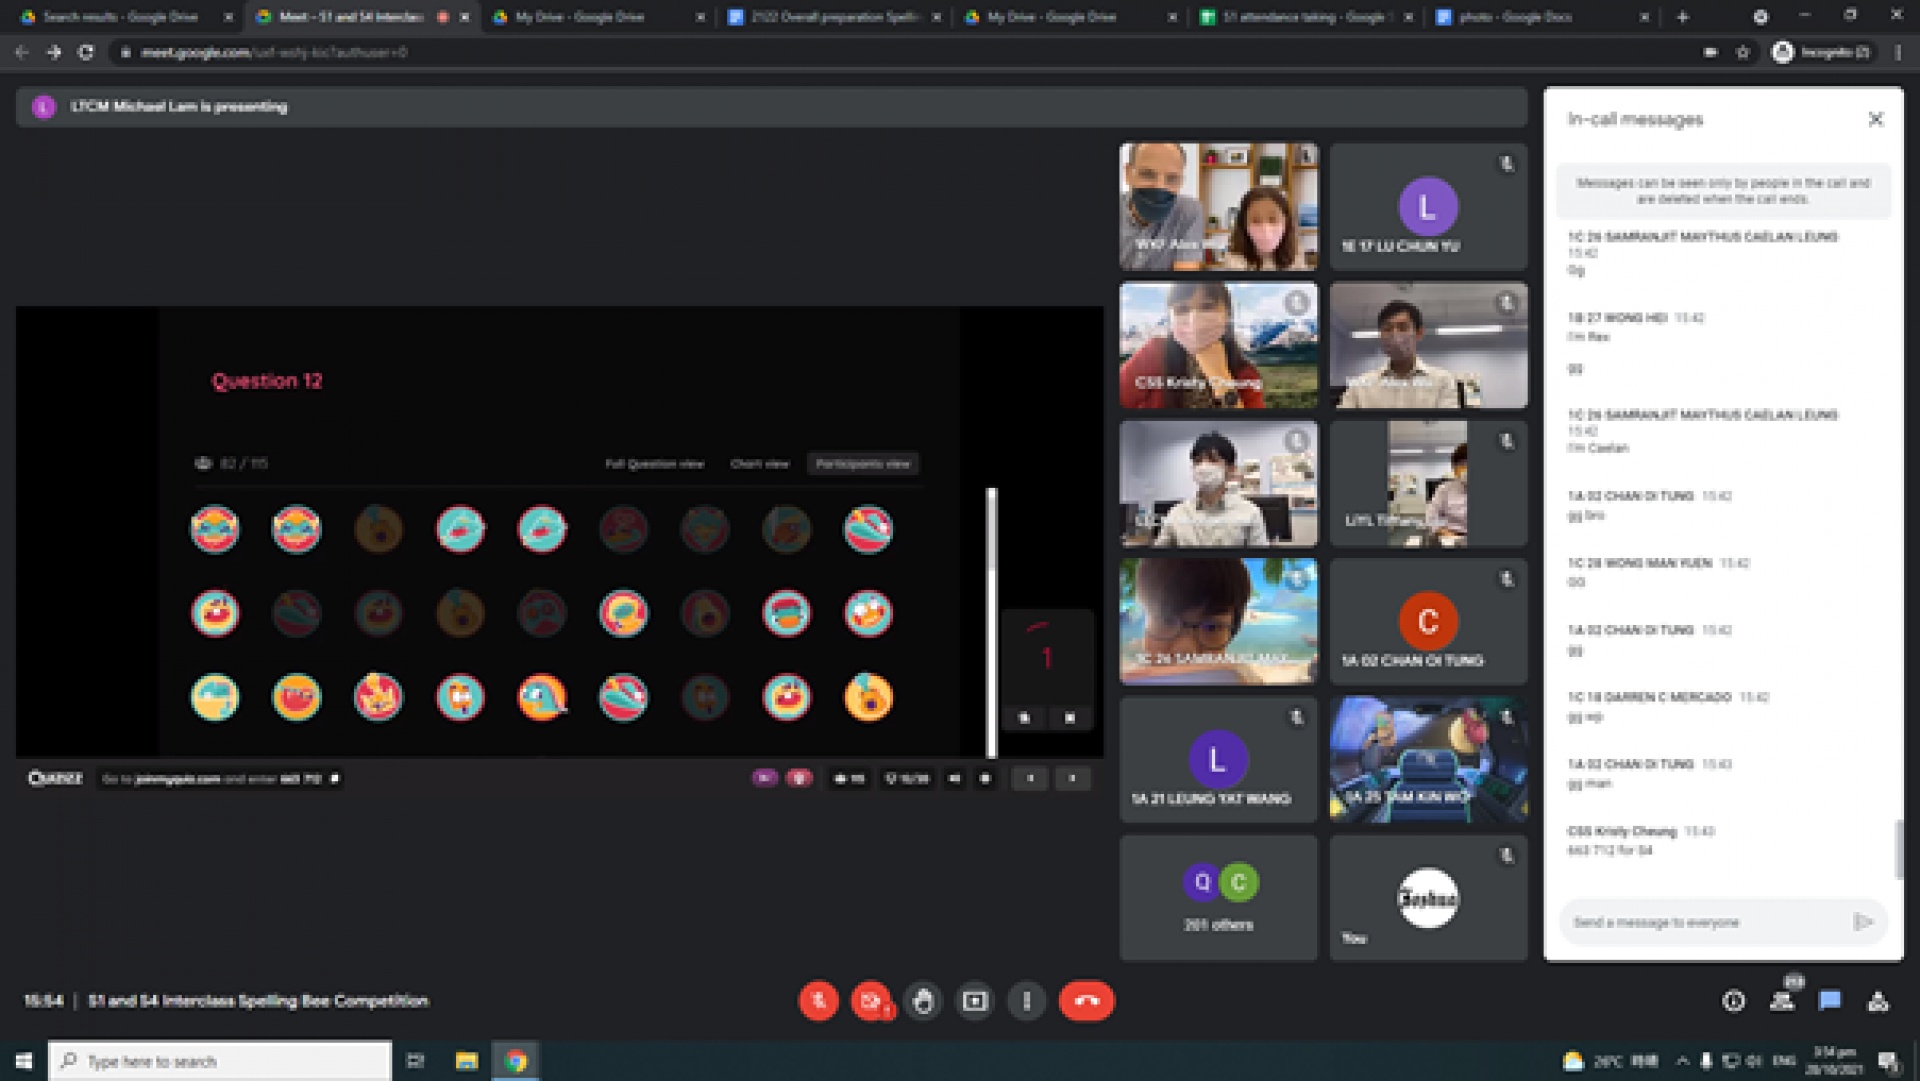Show participants list icon
Viewport: 1920px width, 1081px height.
[1782, 1001]
